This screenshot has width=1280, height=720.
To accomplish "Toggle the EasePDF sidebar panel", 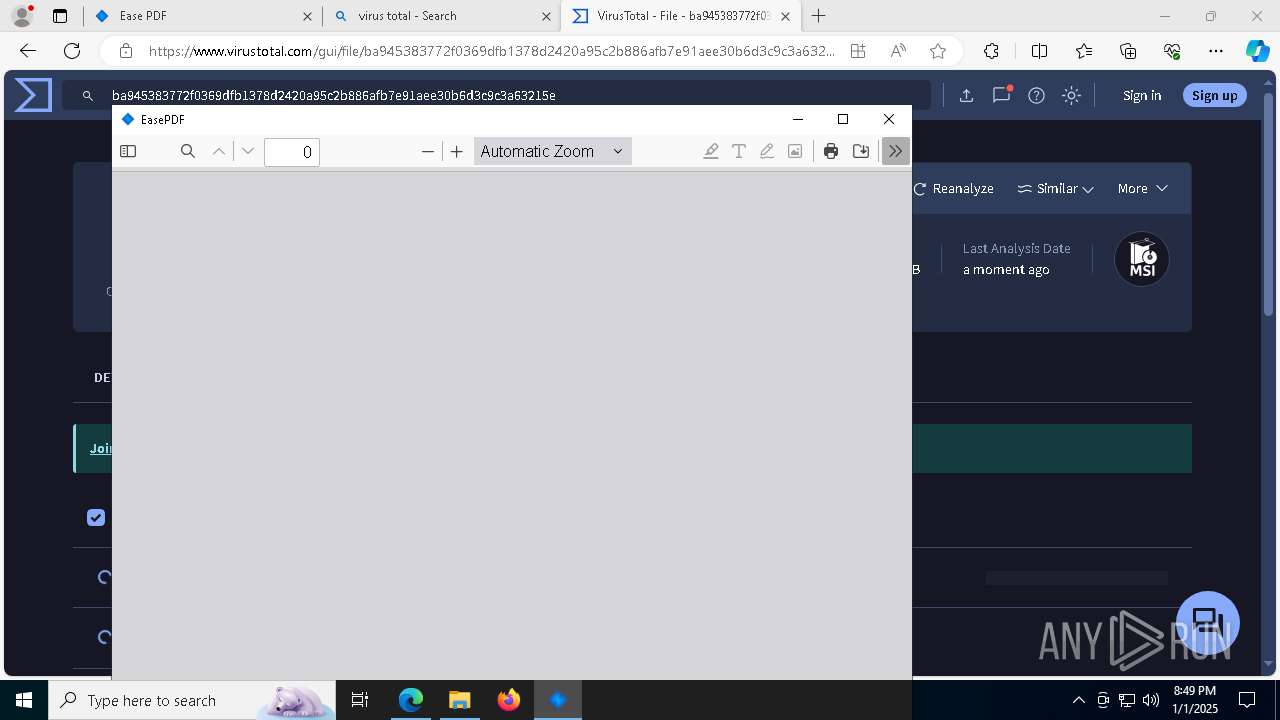I will click(x=128, y=151).
